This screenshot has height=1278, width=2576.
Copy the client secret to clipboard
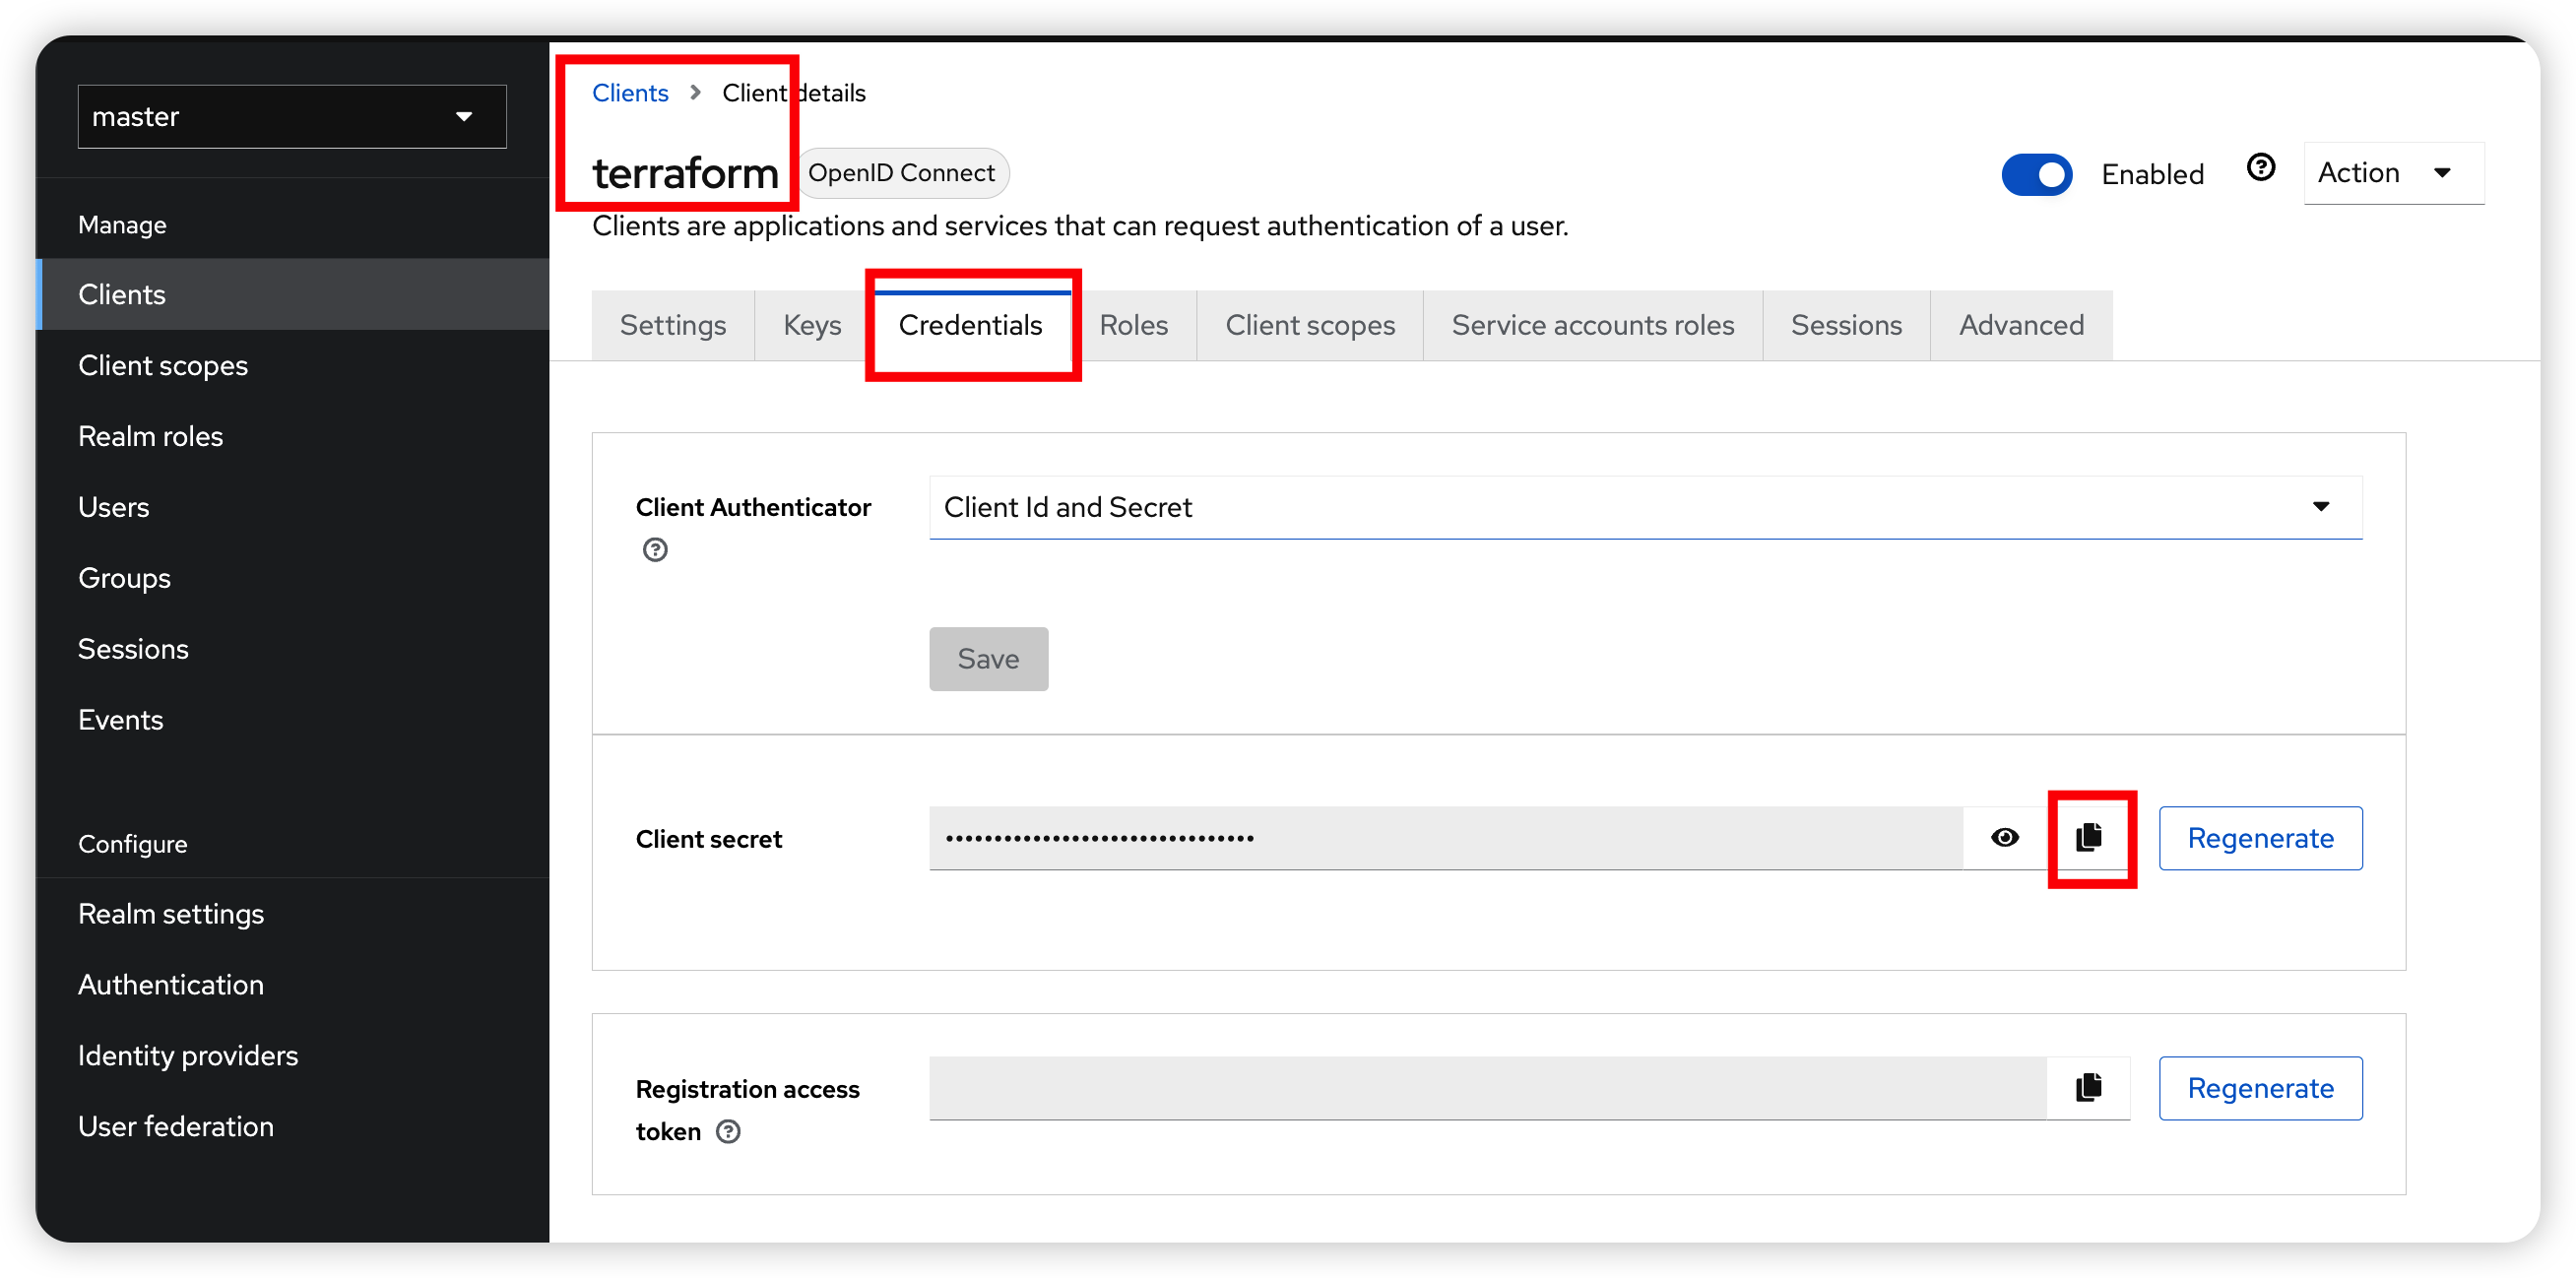tap(2089, 838)
